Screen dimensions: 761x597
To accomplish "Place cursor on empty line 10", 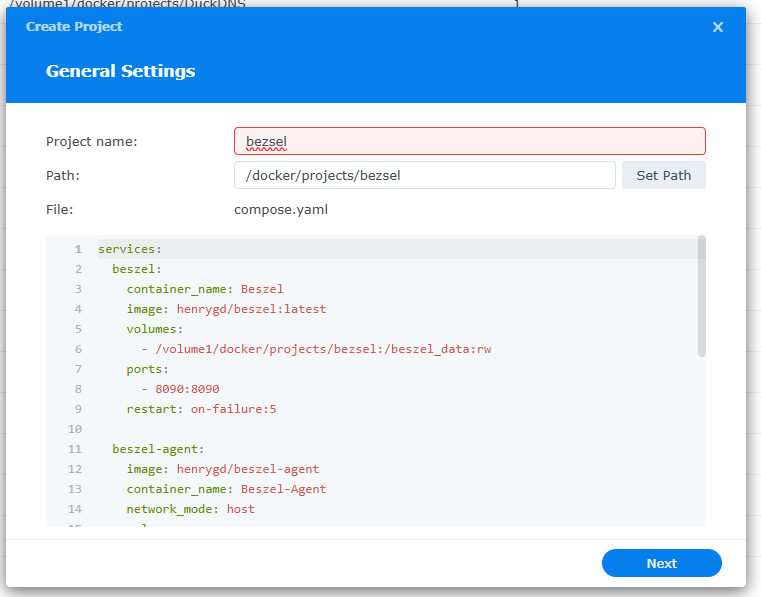I will [300, 429].
